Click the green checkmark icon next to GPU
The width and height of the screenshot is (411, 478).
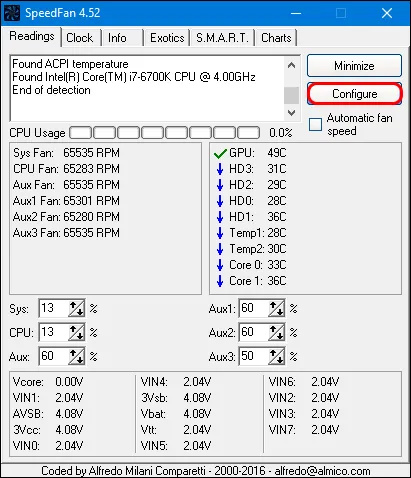point(220,153)
